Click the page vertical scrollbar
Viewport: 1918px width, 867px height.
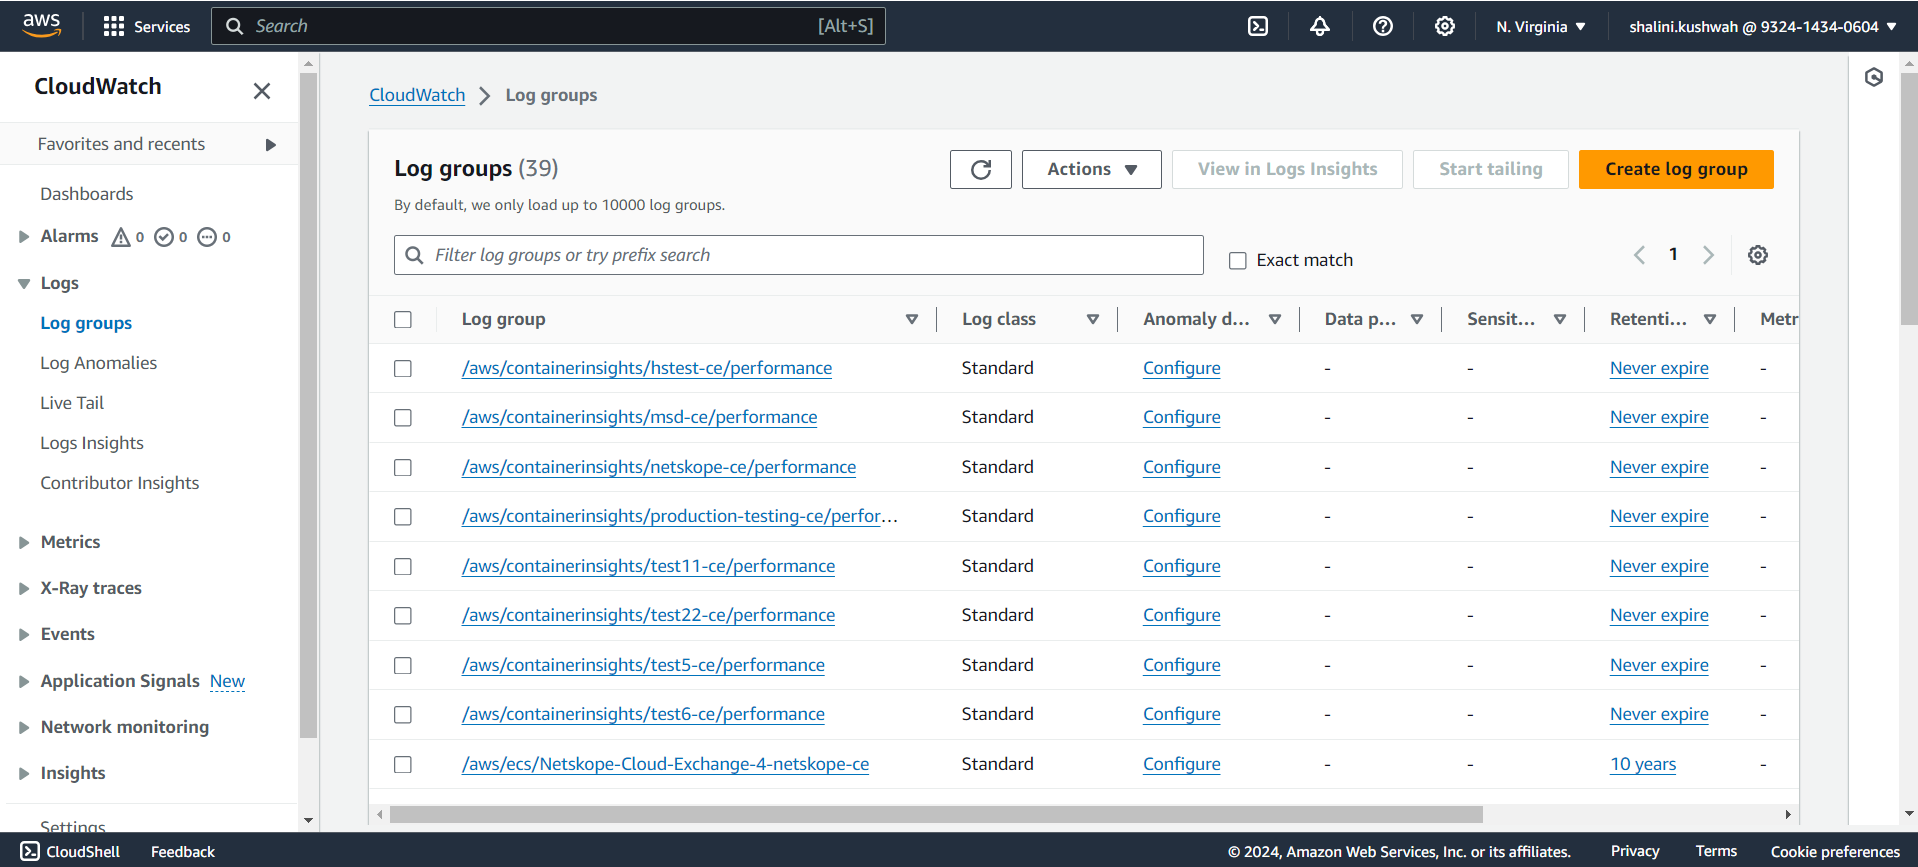pyautogui.click(x=1909, y=198)
